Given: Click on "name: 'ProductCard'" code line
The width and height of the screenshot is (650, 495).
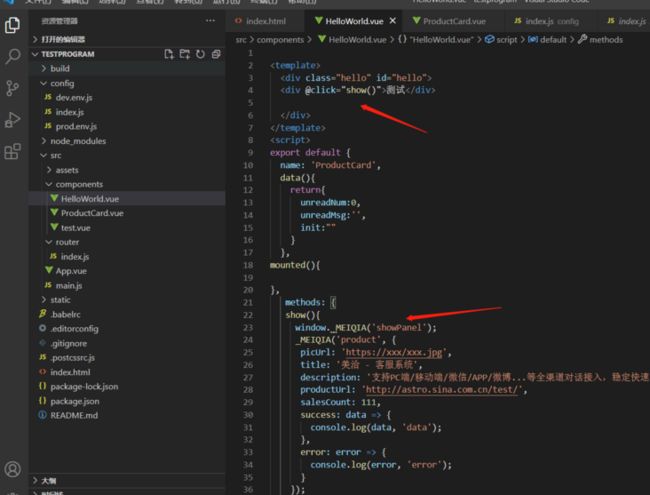Looking at the screenshot, I should [x=330, y=165].
